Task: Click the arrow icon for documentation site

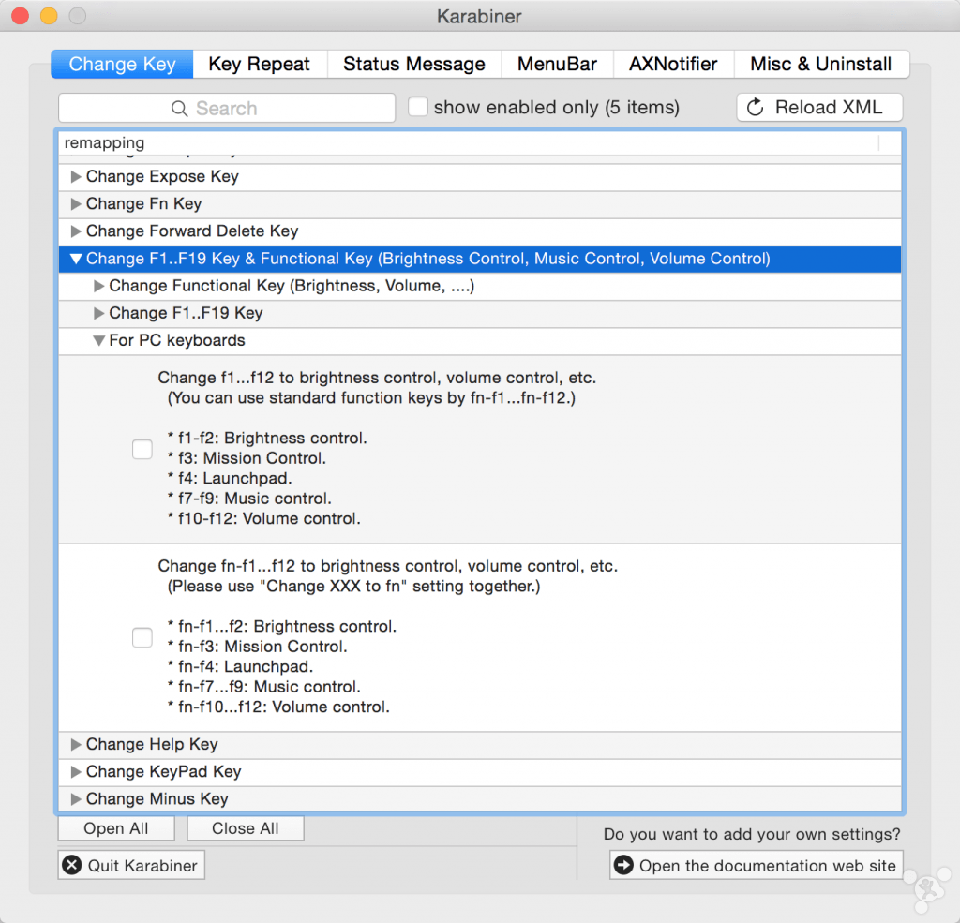Action: point(624,865)
